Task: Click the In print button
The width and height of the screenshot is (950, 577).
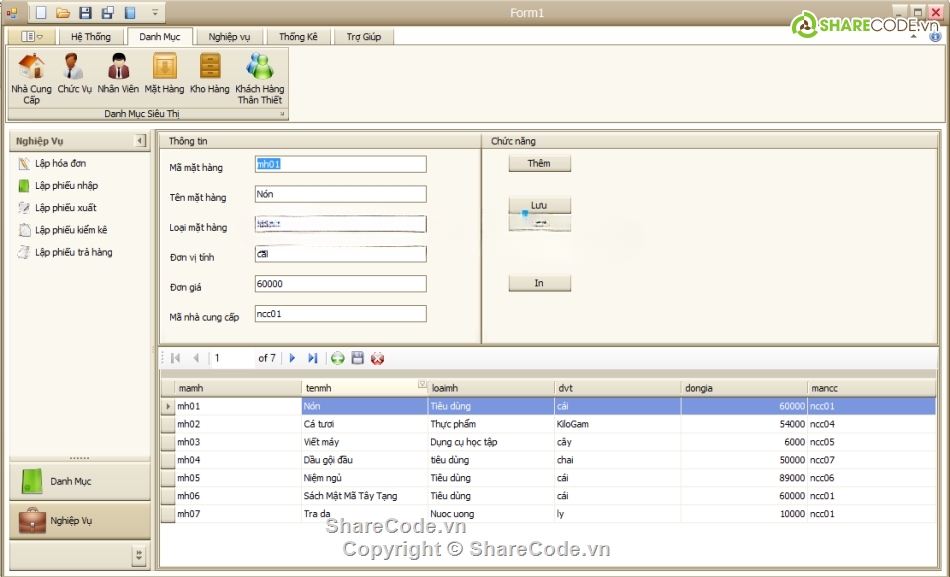Action: click(539, 283)
